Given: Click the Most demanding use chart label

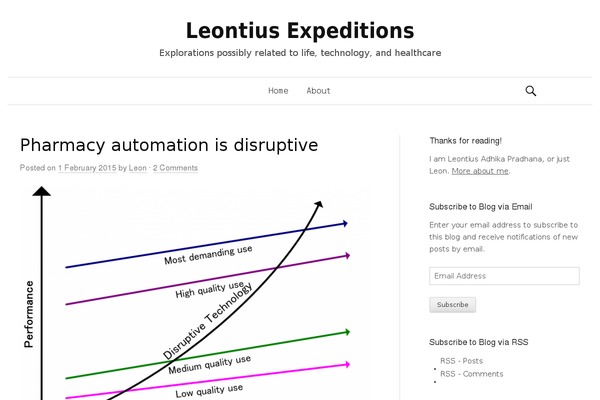Looking at the screenshot, I should (208, 255).
